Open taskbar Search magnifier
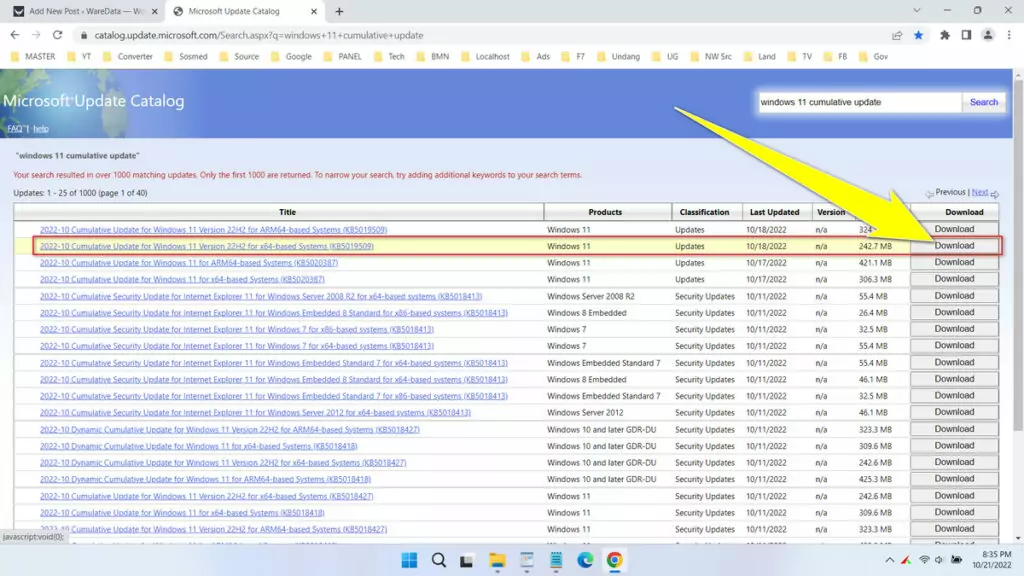The image size is (1024, 576). pos(439,560)
